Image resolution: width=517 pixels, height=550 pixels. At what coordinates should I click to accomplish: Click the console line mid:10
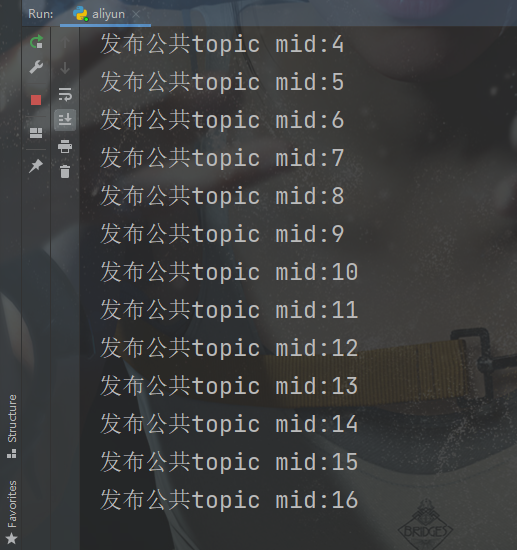pyautogui.click(x=229, y=272)
